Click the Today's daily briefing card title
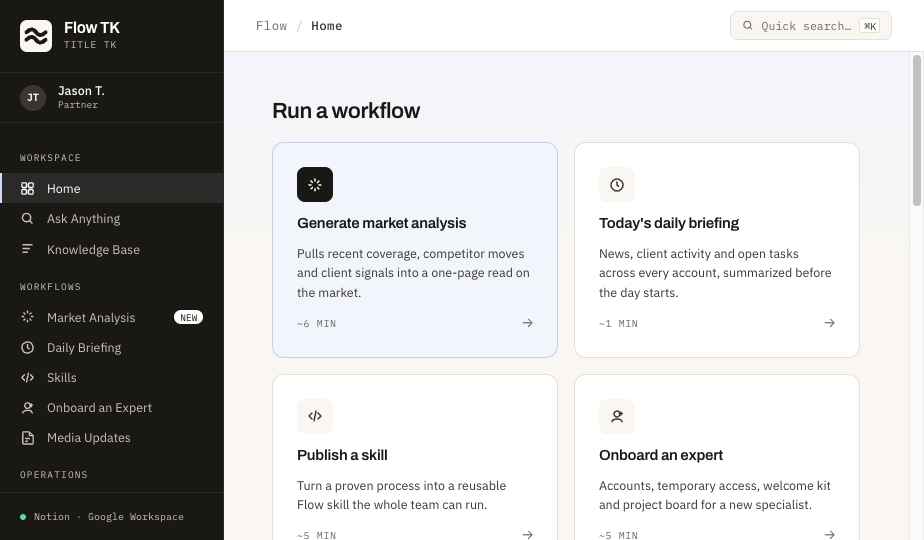This screenshot has width=924, height=540. tap(669, 223)
